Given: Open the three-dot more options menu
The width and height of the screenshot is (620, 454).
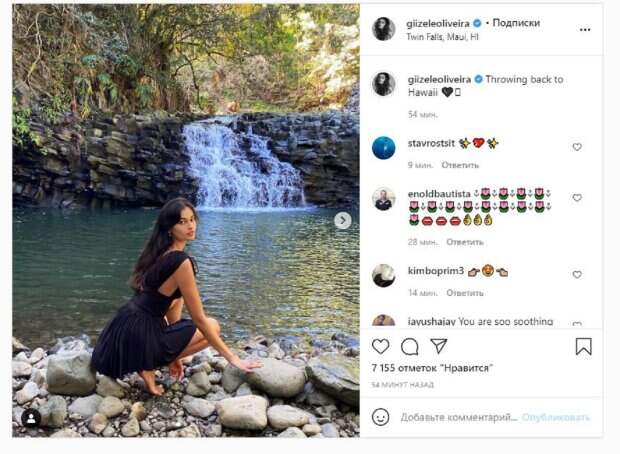Looking at the screenshot, I should tap(585, 28).
